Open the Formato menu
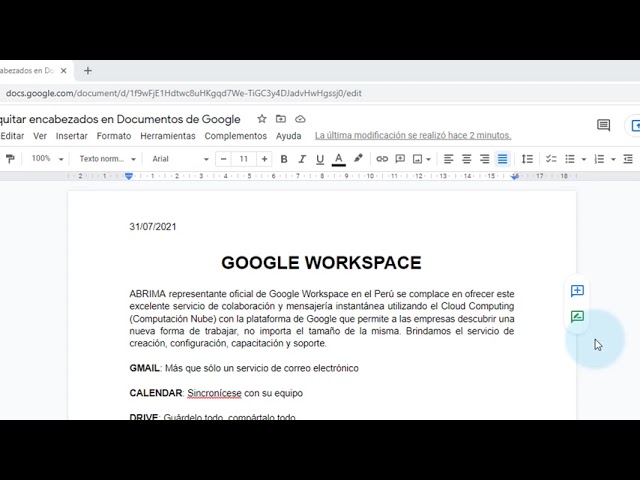 tap(114, 136)
